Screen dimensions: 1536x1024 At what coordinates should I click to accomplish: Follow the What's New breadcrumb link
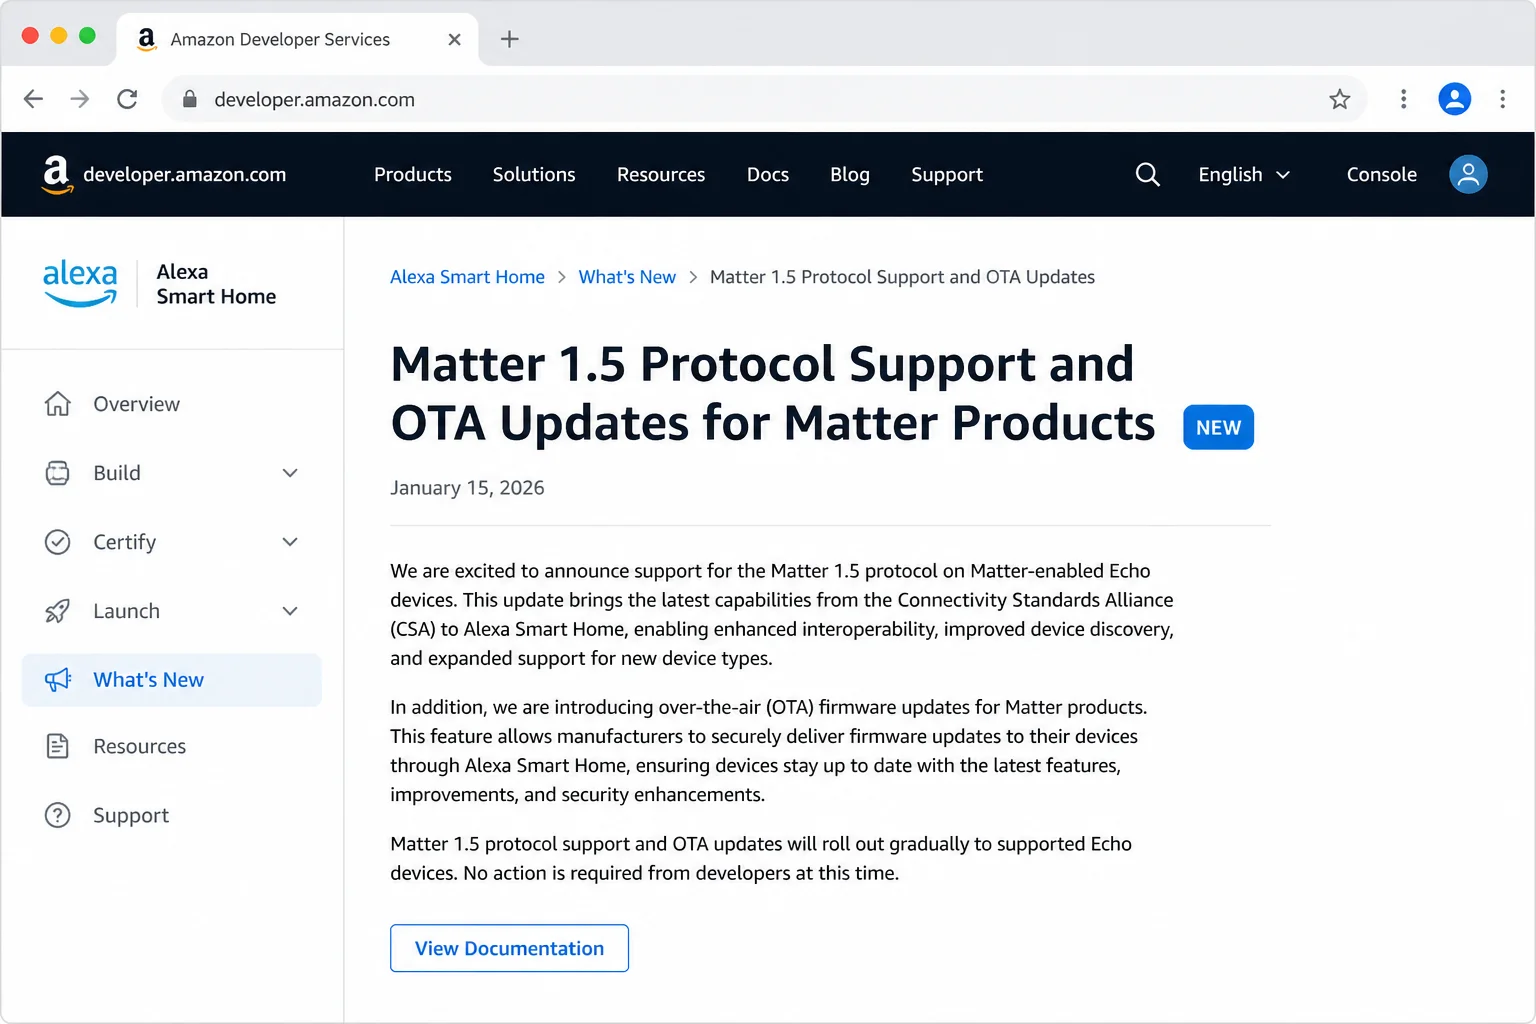(627, 277)
